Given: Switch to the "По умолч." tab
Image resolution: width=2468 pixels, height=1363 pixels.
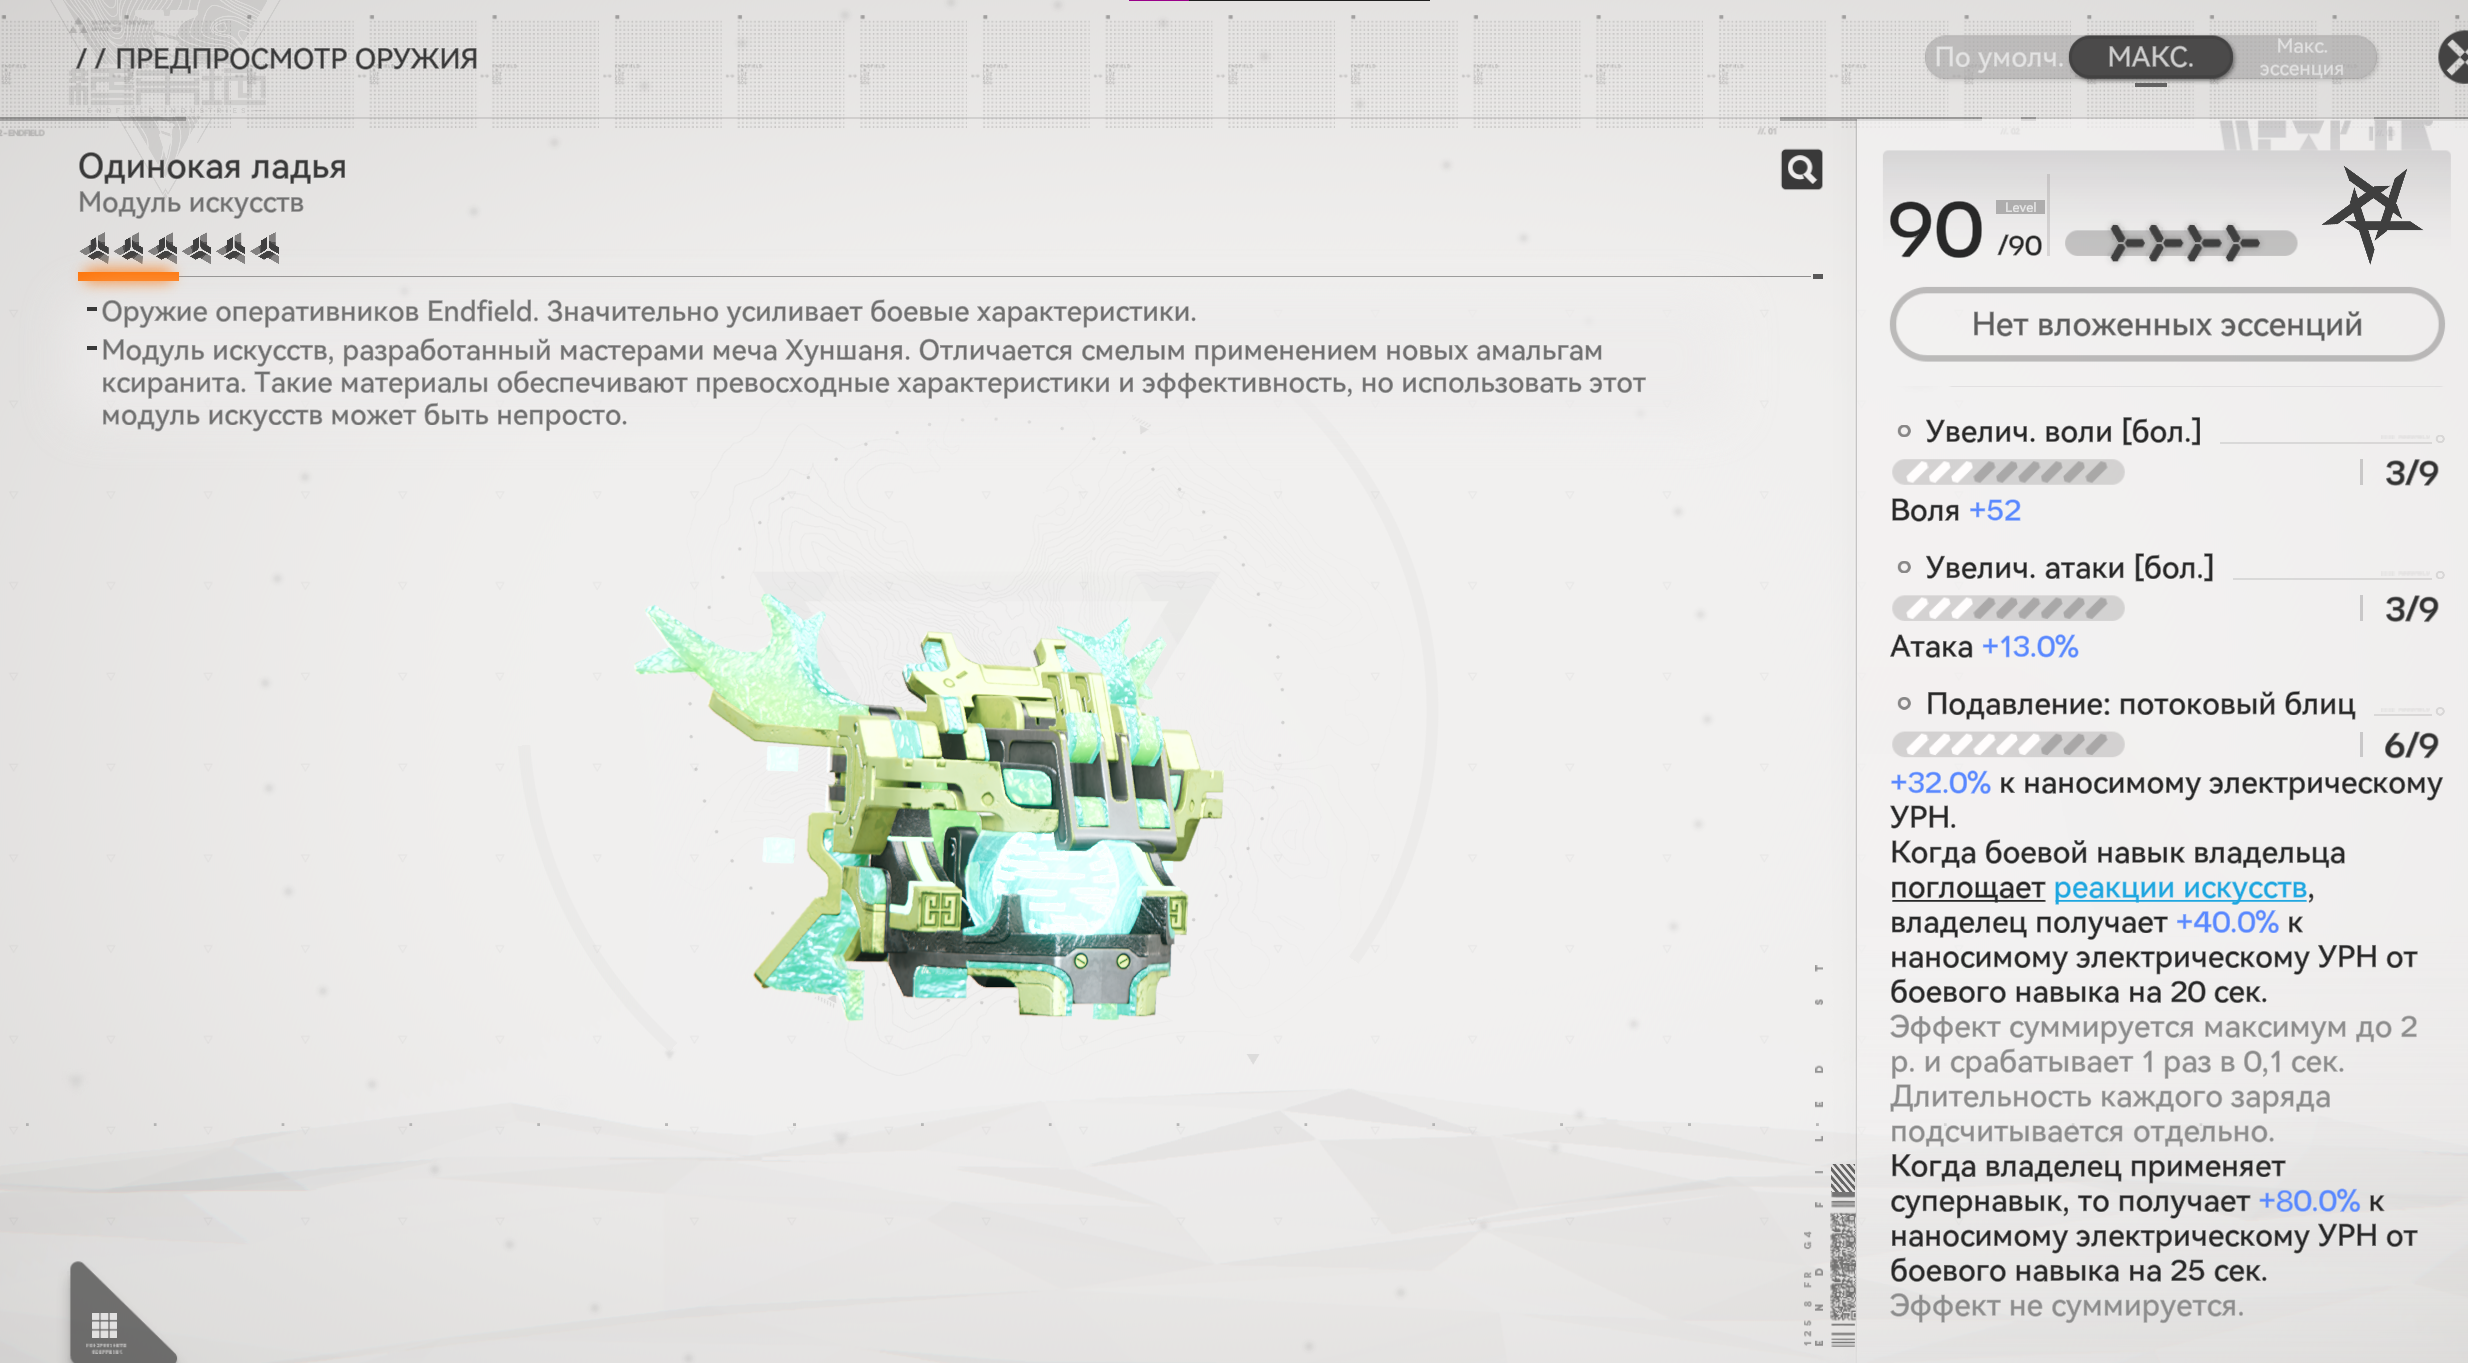Looking at the screenshot, I should click(1998, 57).
